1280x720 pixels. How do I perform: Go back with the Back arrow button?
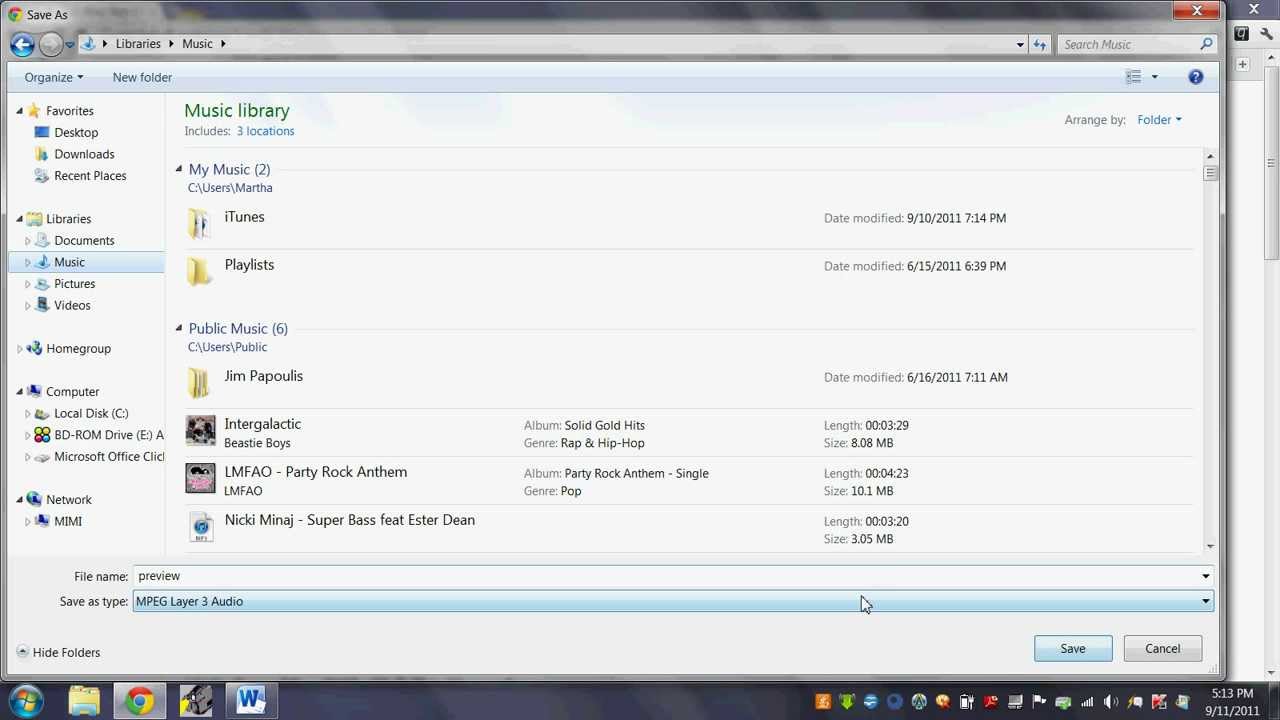[22, 44]
